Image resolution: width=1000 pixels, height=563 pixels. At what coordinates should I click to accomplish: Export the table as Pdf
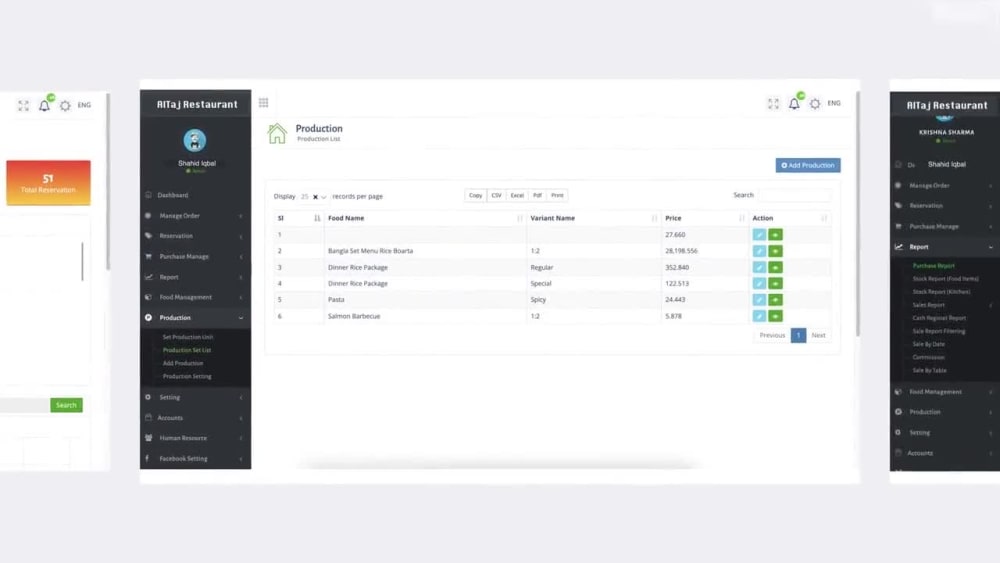point(537,196)
